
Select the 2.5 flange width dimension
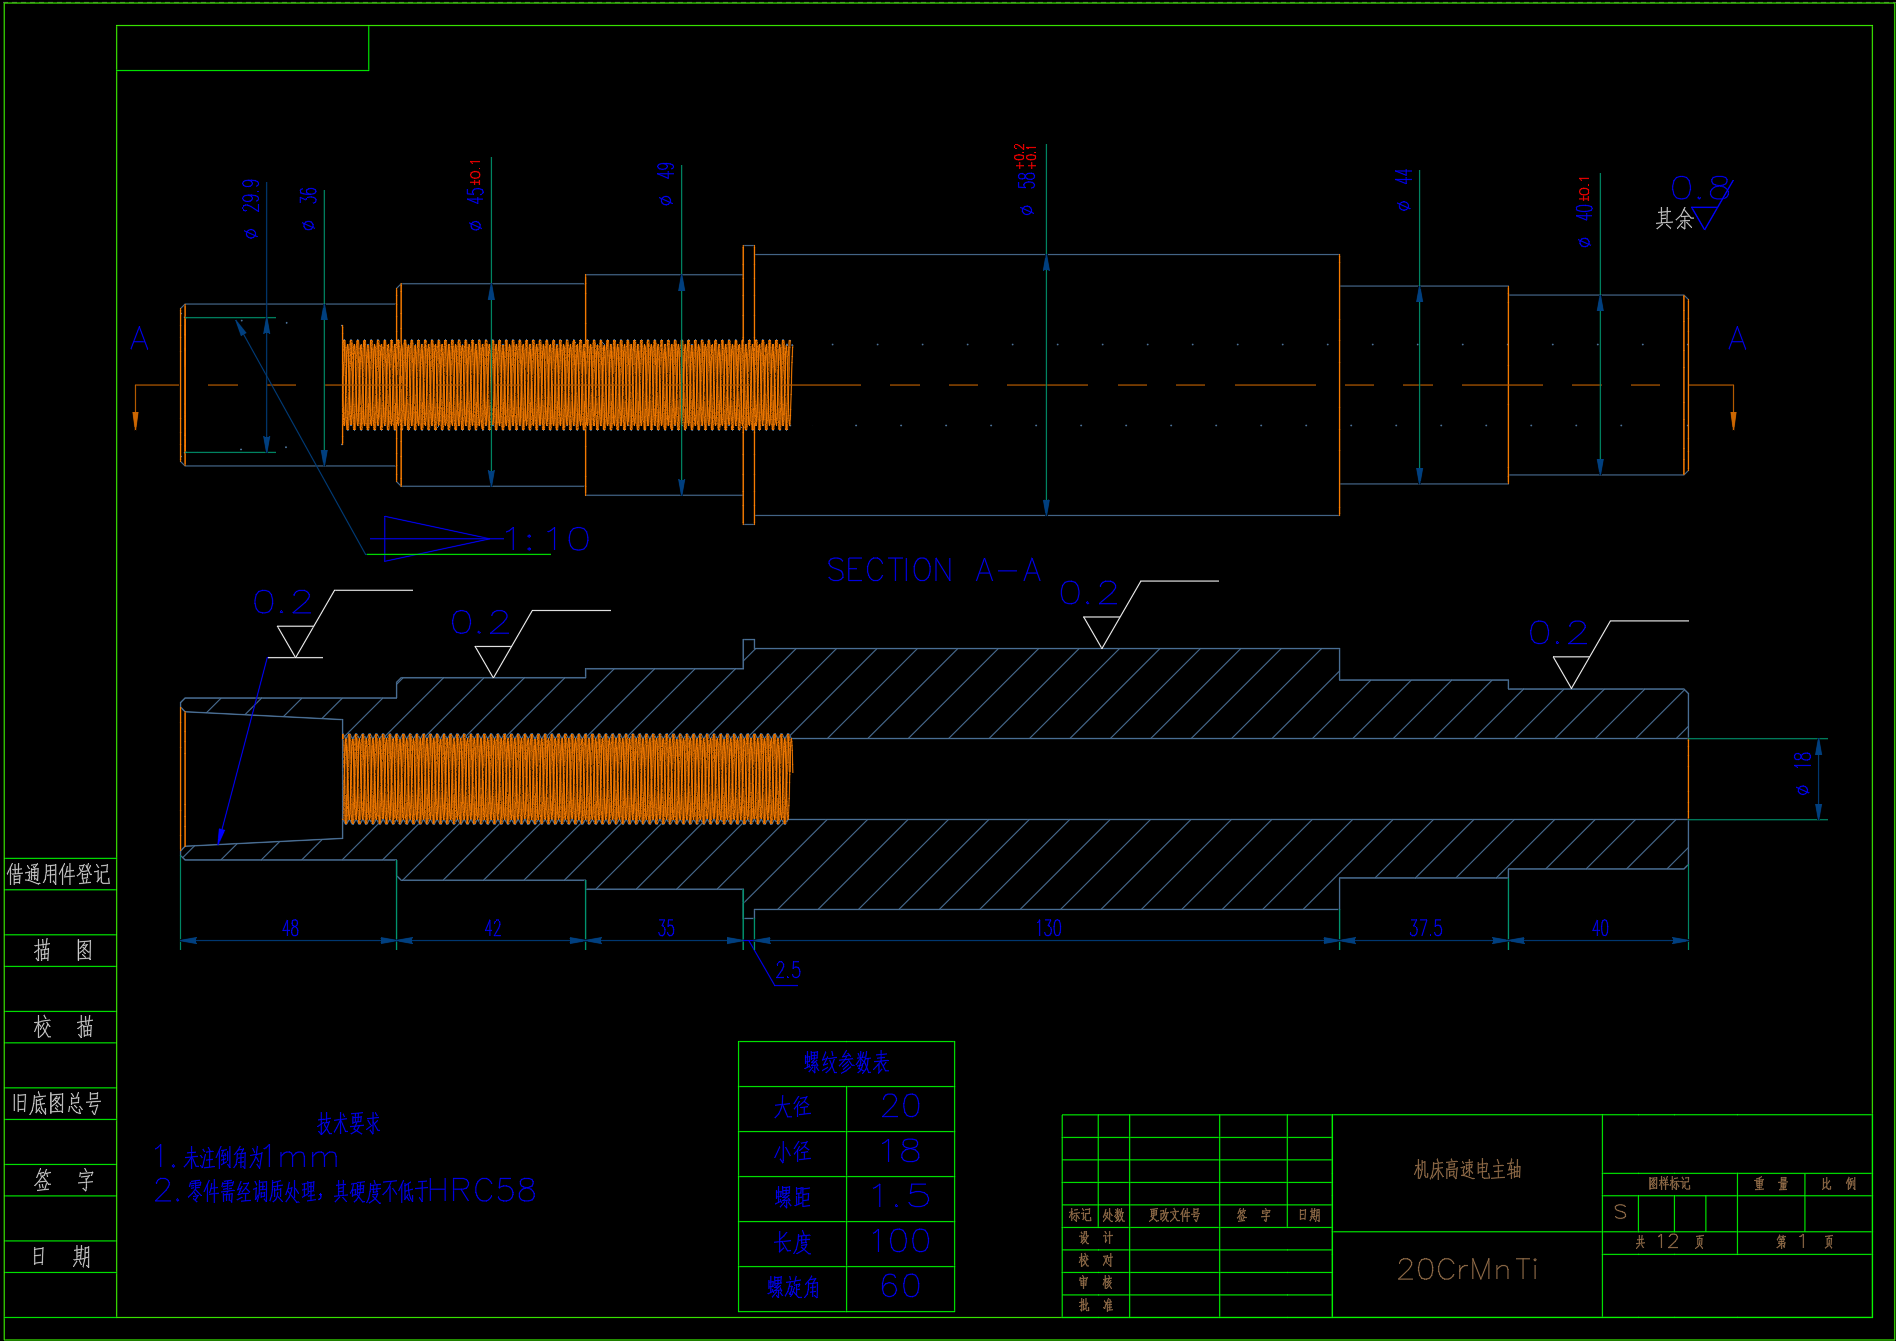pyautogui.click(x=788, y=971)
